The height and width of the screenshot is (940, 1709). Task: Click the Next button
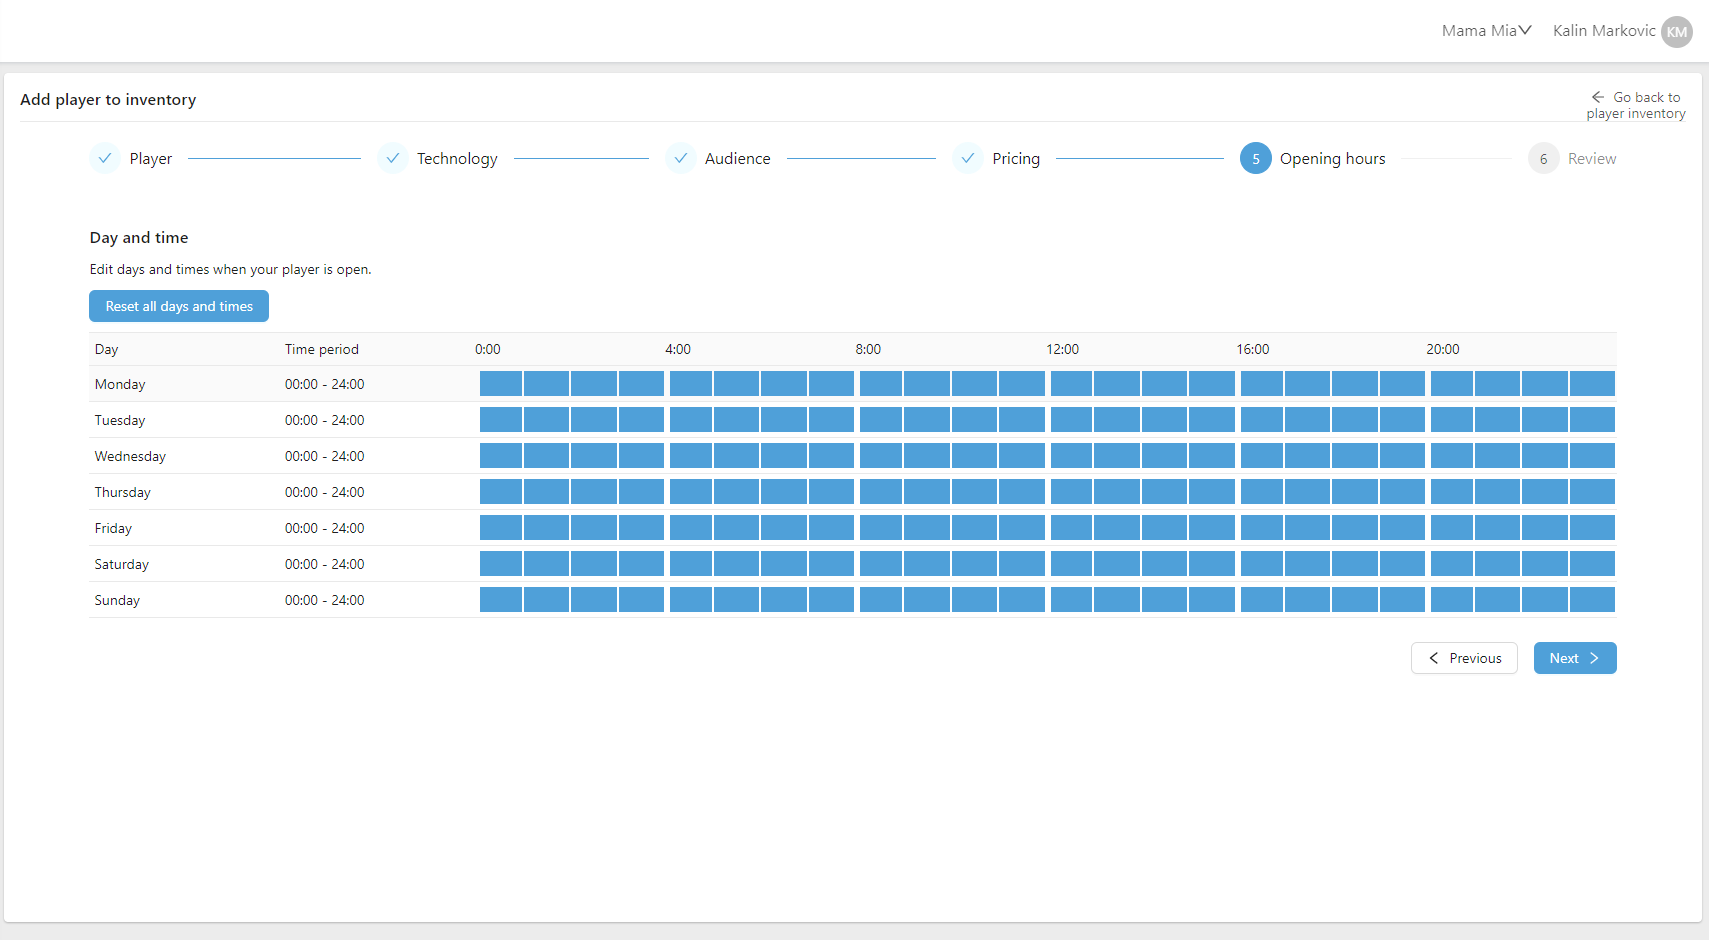(x=1575, y=658)
